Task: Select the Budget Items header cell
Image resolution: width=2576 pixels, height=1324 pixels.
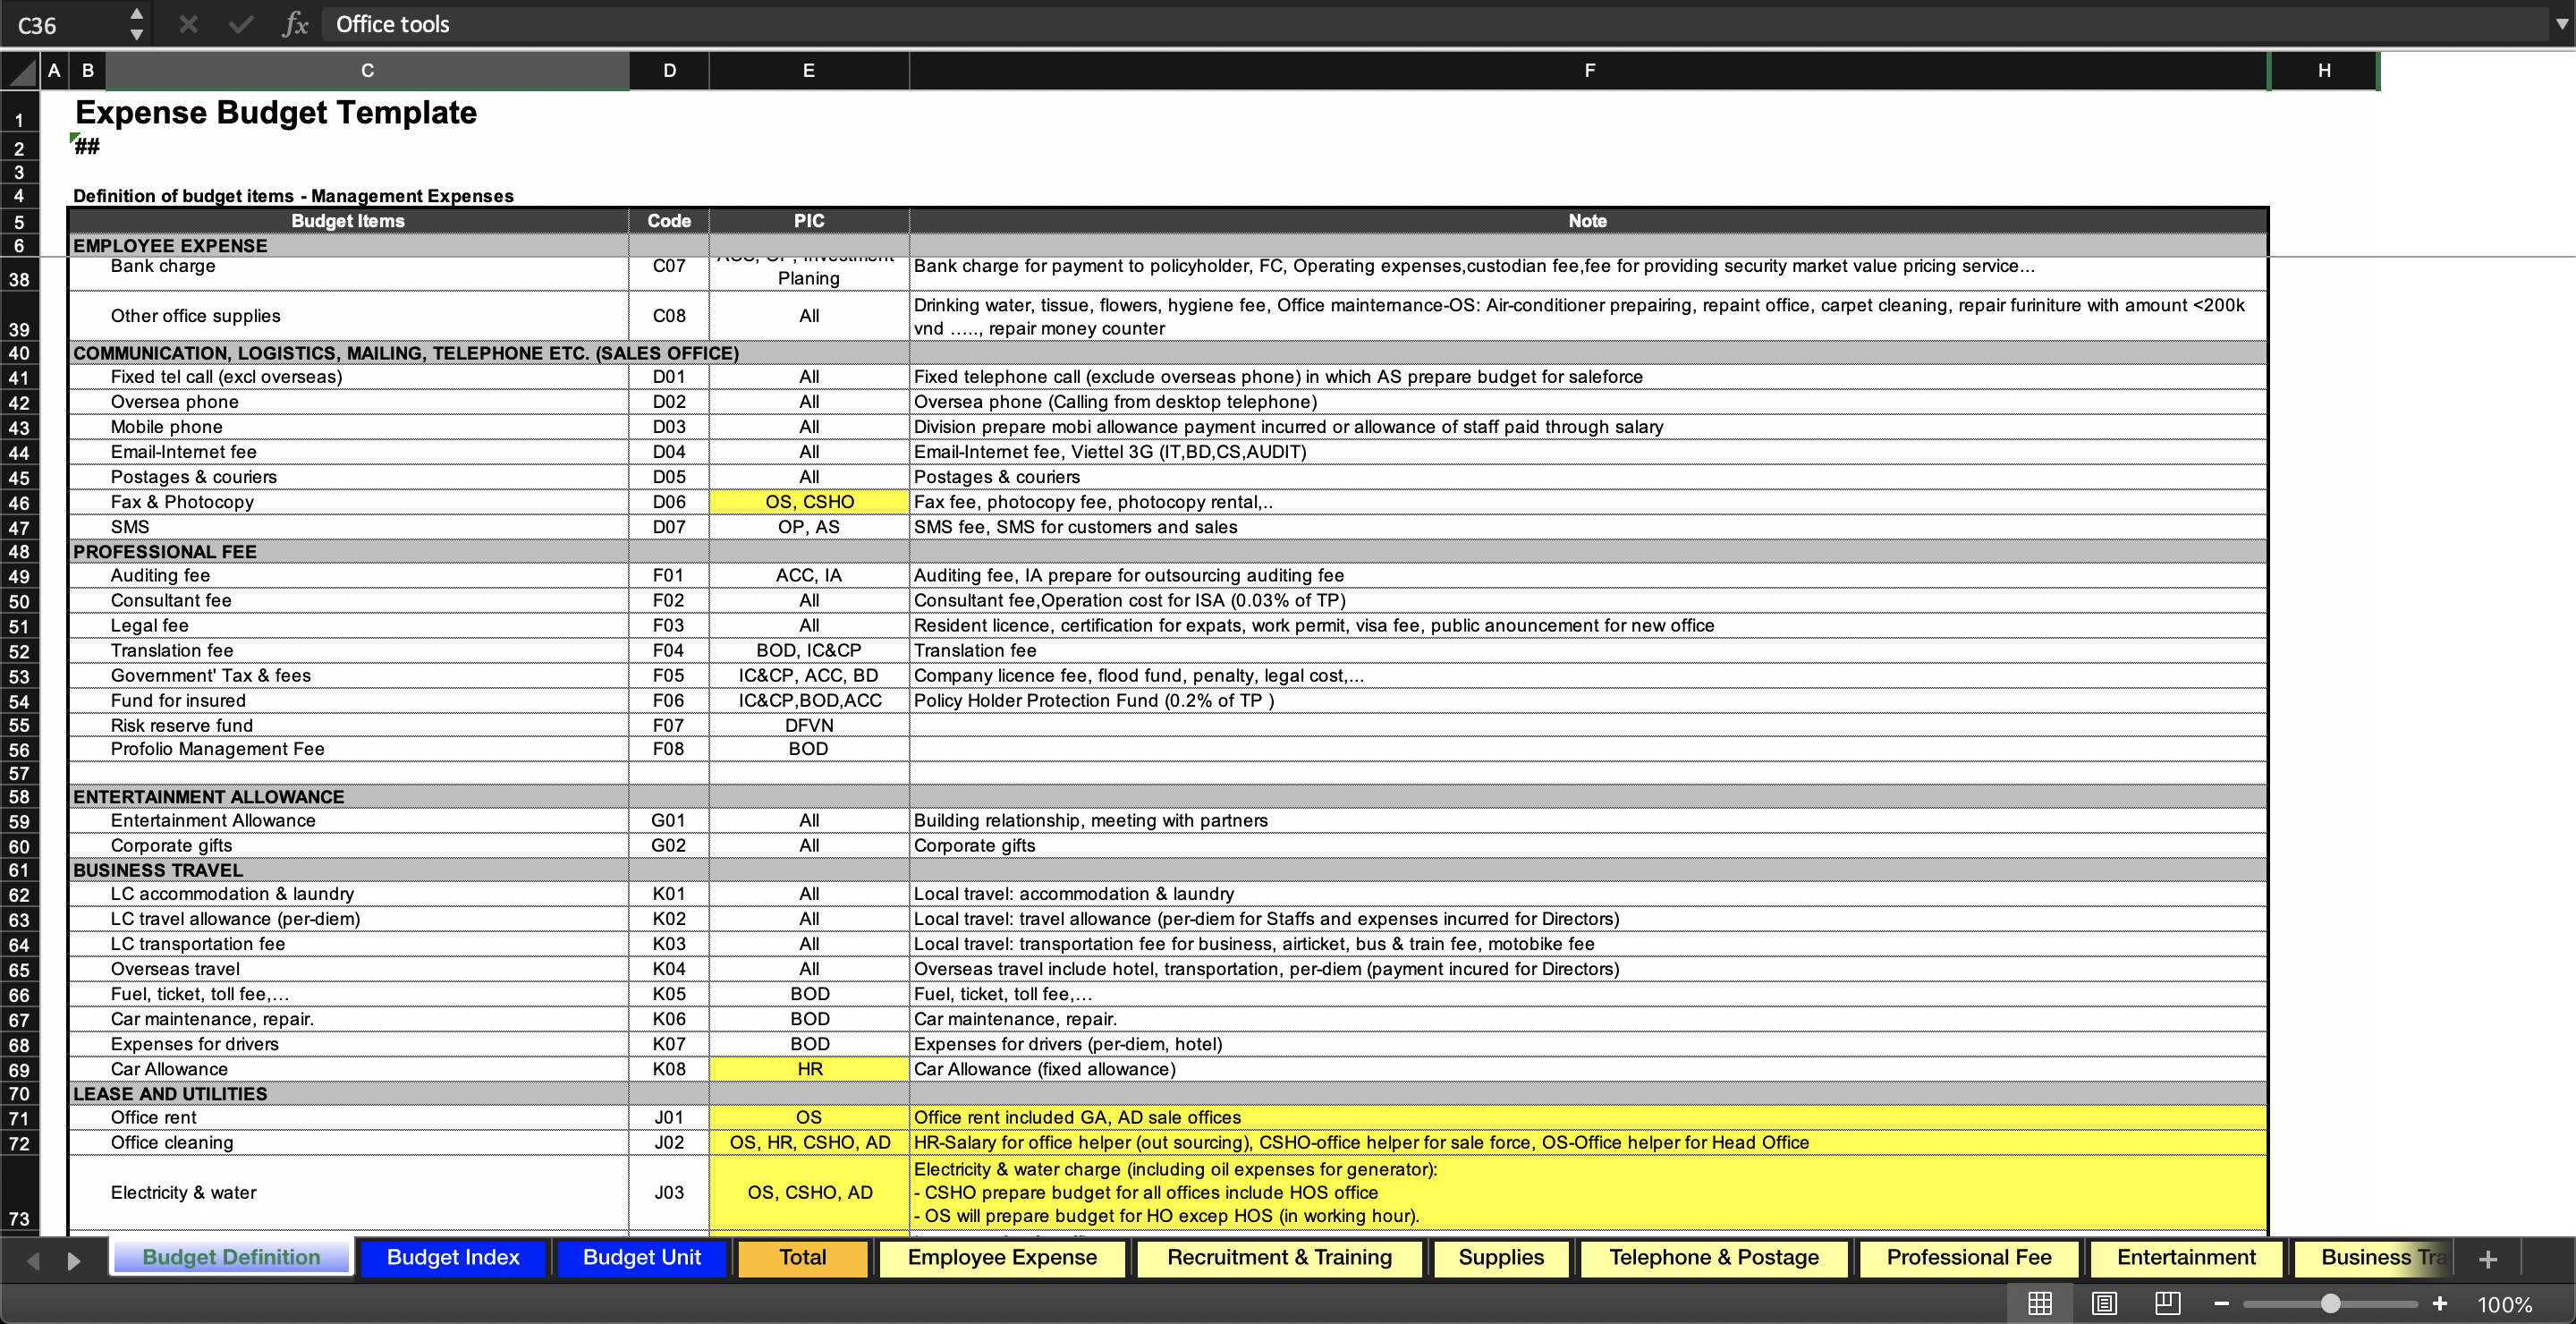Action: 348,221
